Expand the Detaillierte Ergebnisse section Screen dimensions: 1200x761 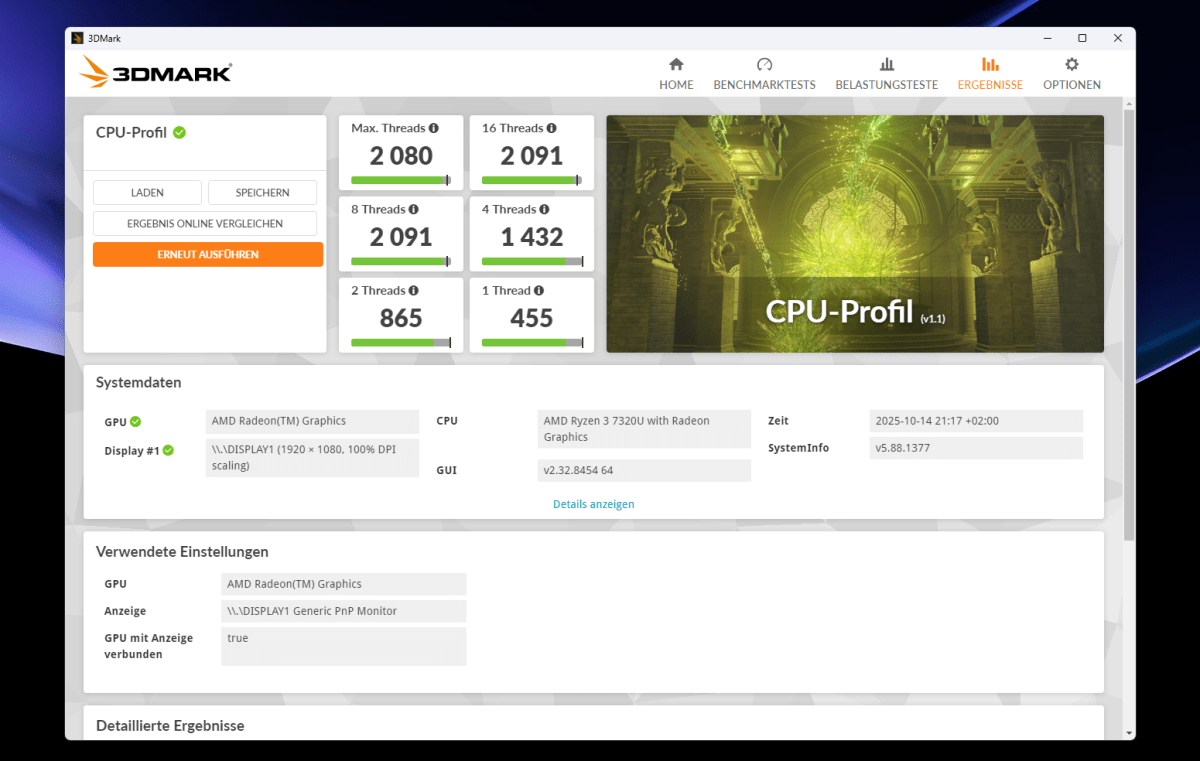coord(169,726)
